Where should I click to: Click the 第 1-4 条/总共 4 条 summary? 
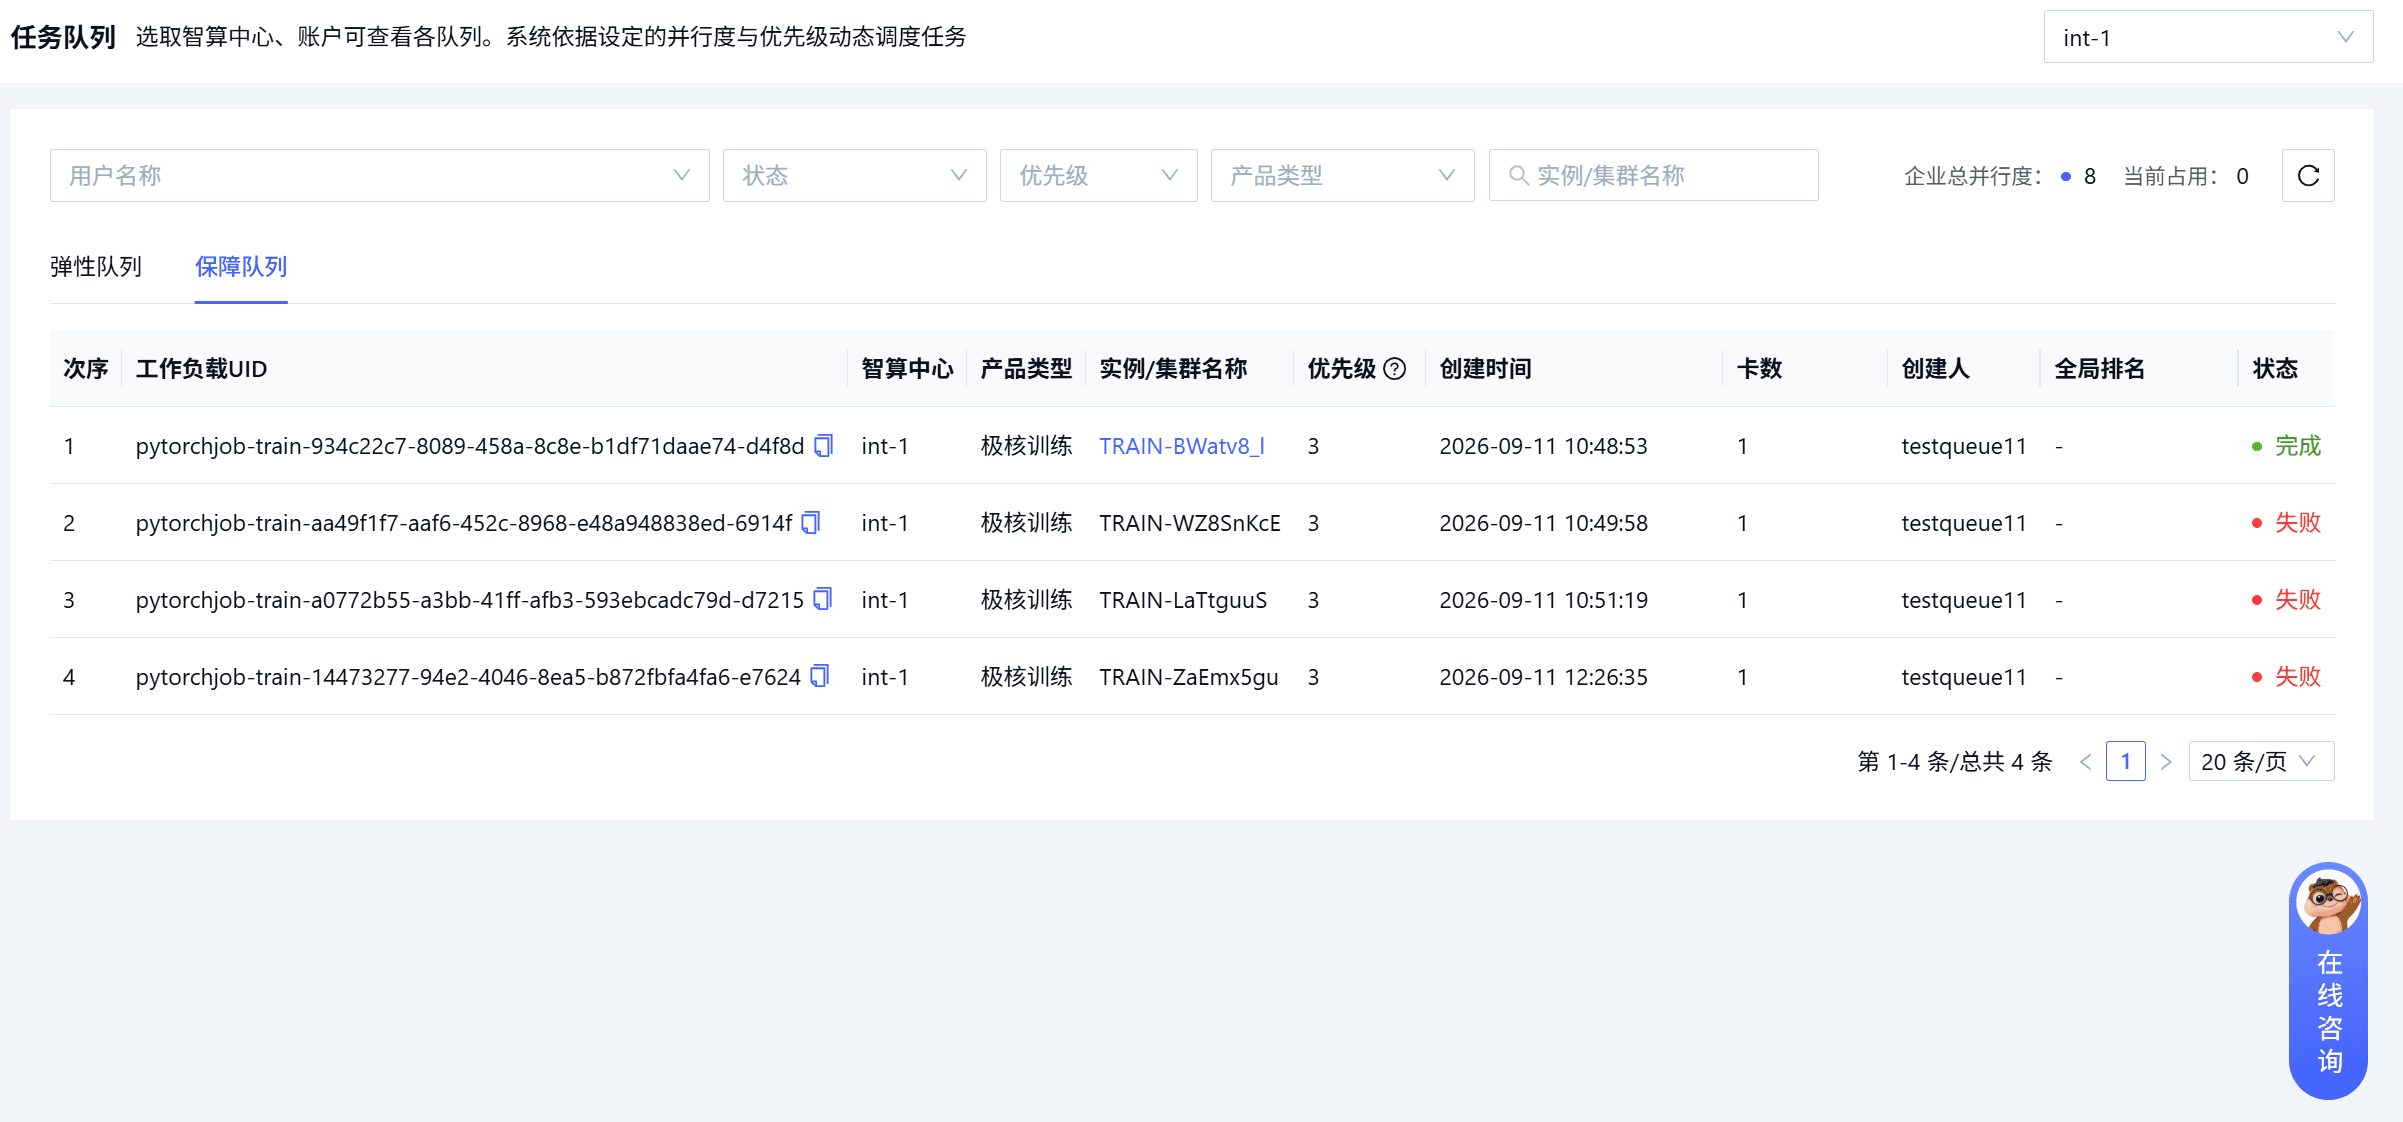point(1955,762)
